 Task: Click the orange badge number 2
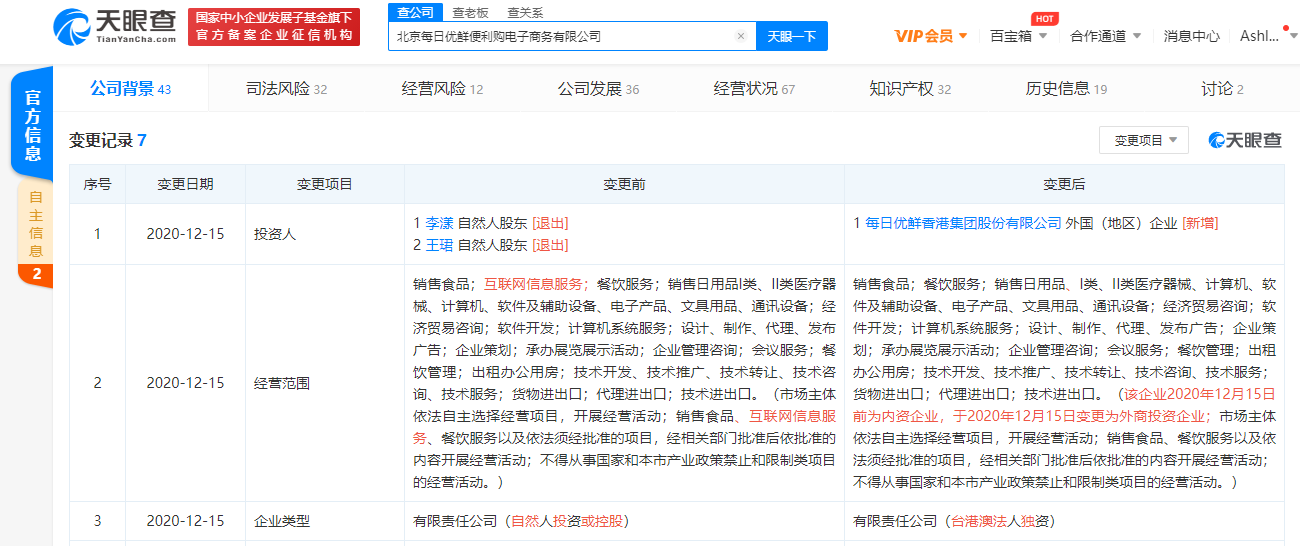coord(35,275)
